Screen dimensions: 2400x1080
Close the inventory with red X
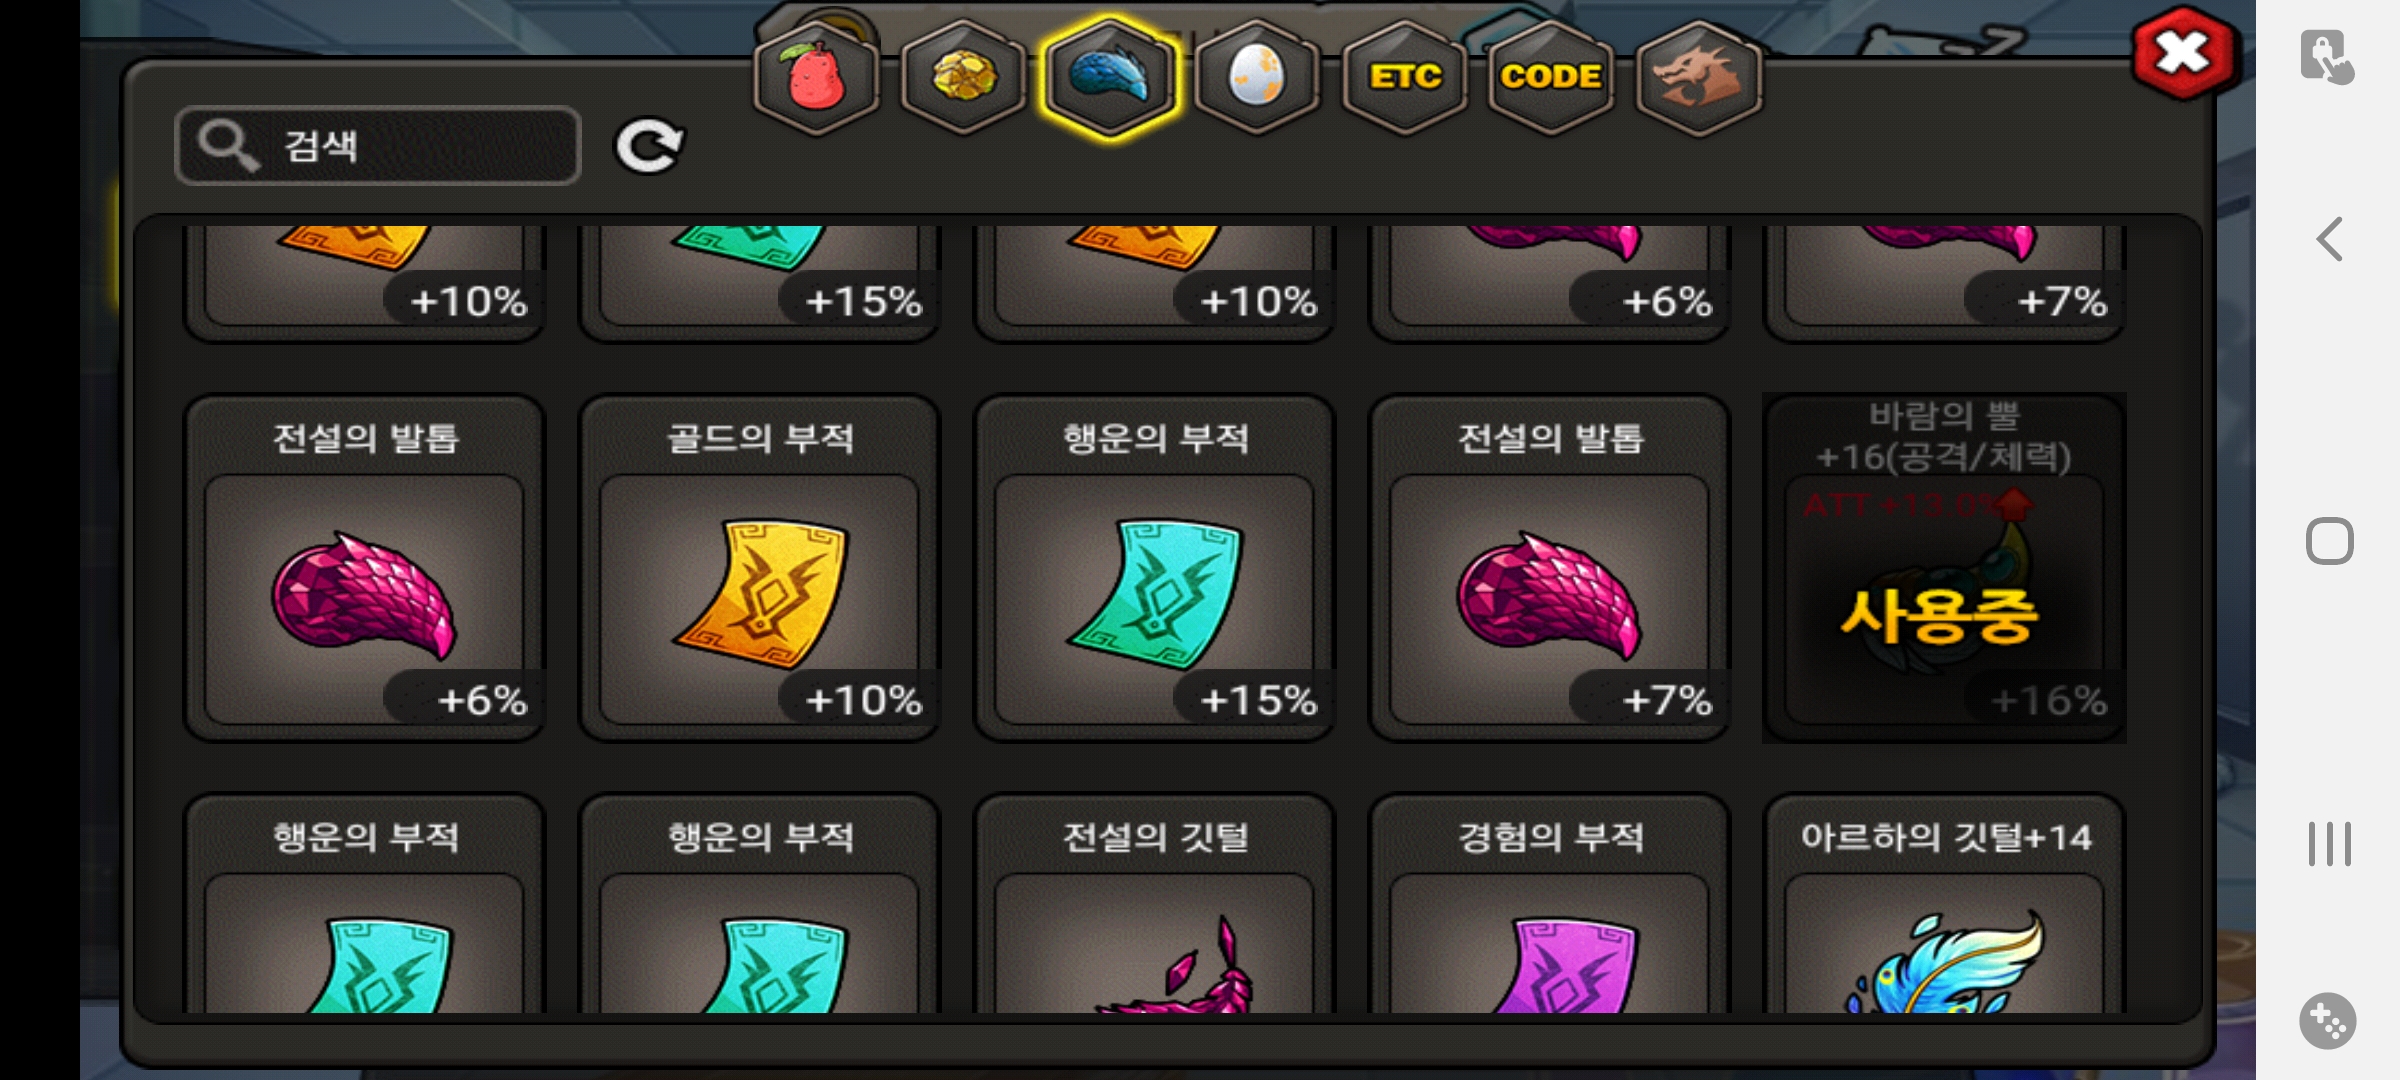click(2183, 53)
